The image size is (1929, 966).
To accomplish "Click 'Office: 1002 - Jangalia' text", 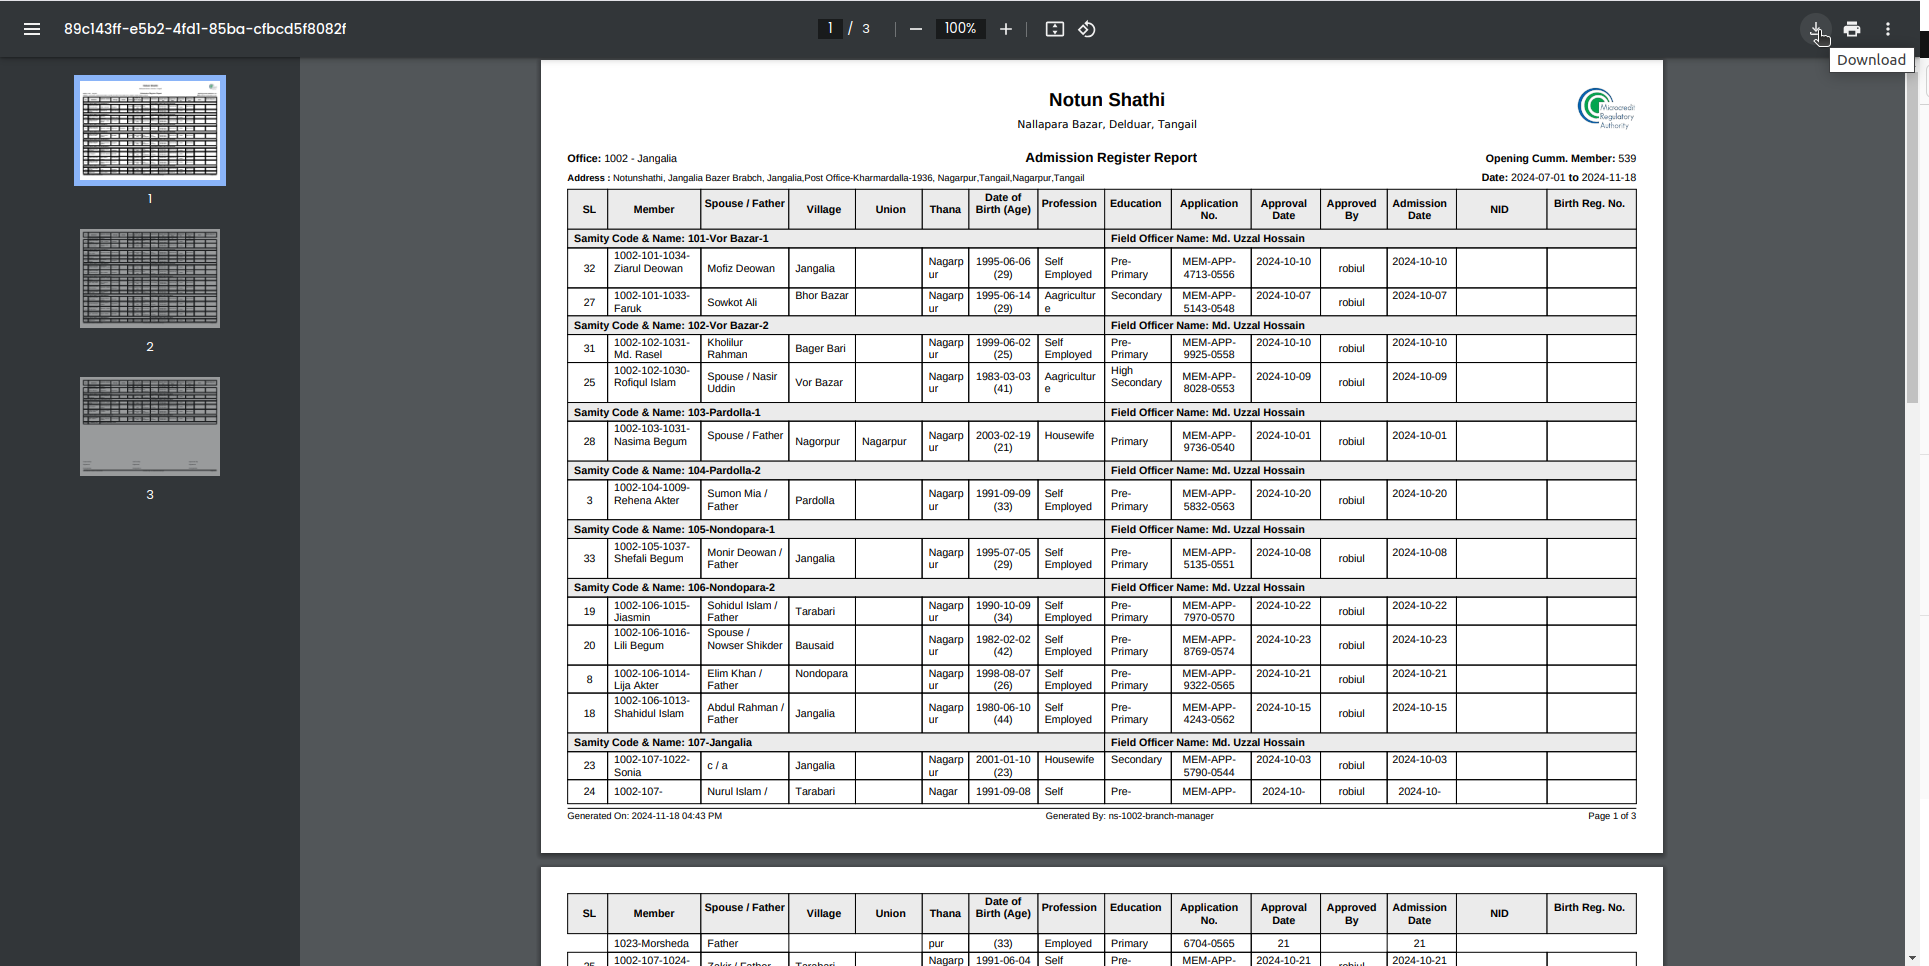I will 622,158.
